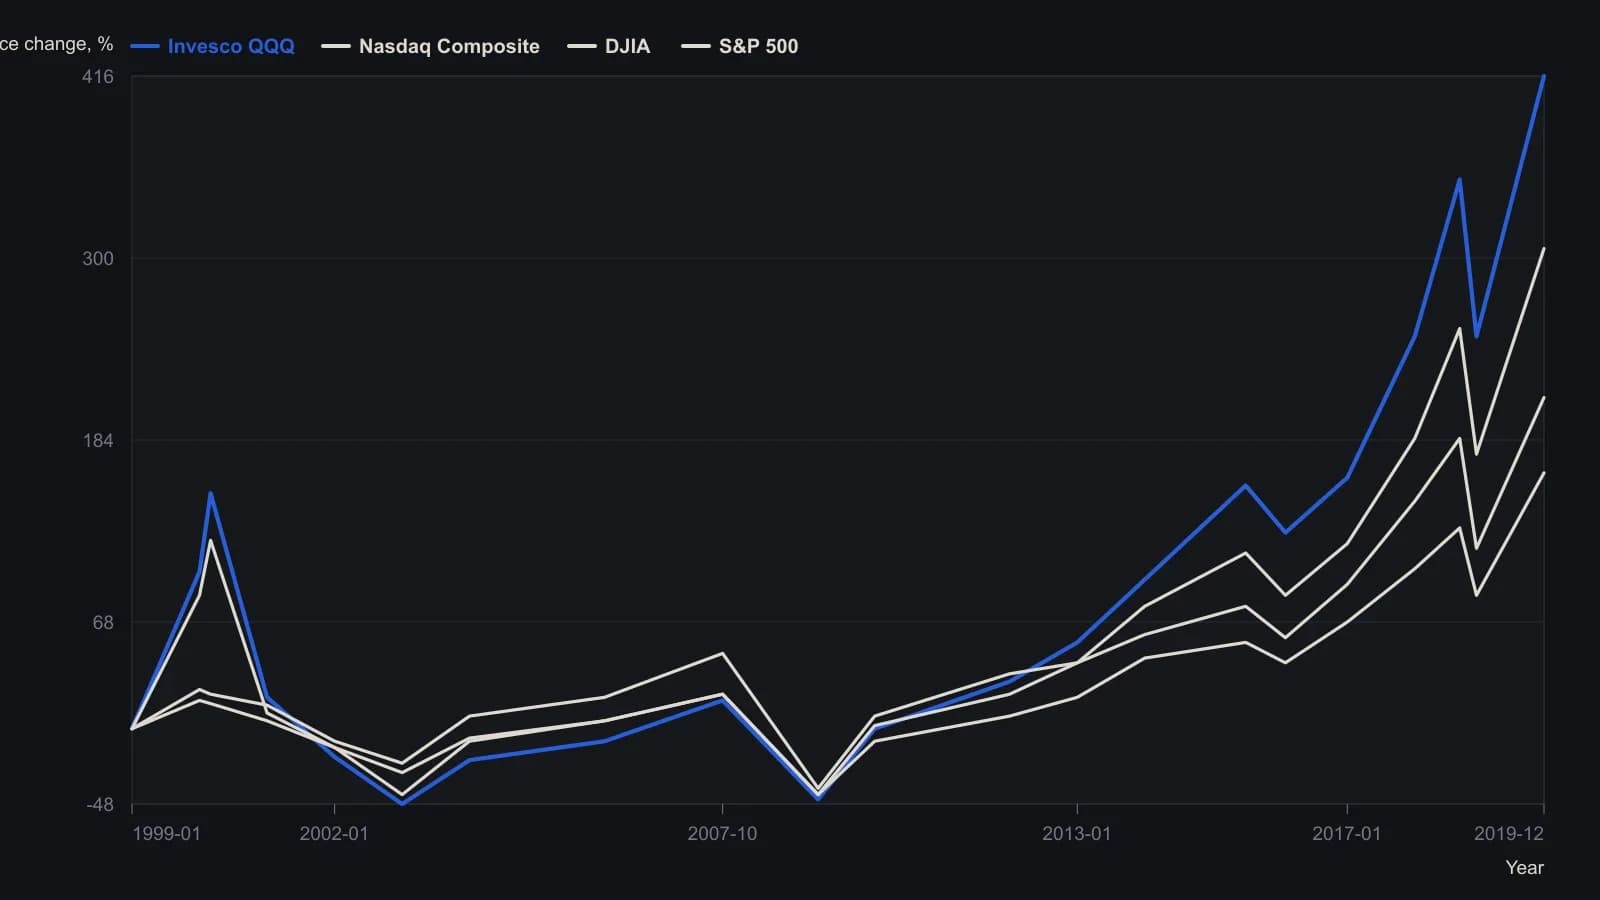Select the 2007-10 x-axis label

pyautogui.click(x=722, y=834)
